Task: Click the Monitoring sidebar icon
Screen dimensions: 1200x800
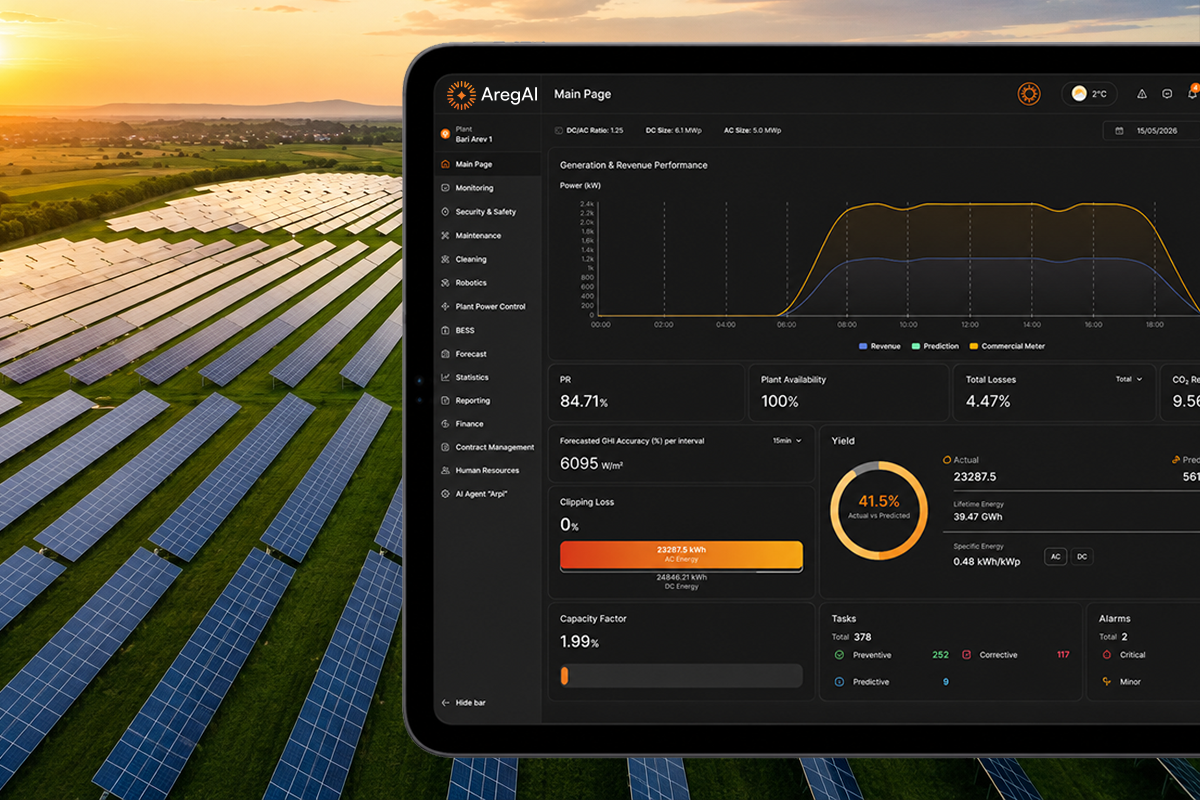Action: click(446, 188)
